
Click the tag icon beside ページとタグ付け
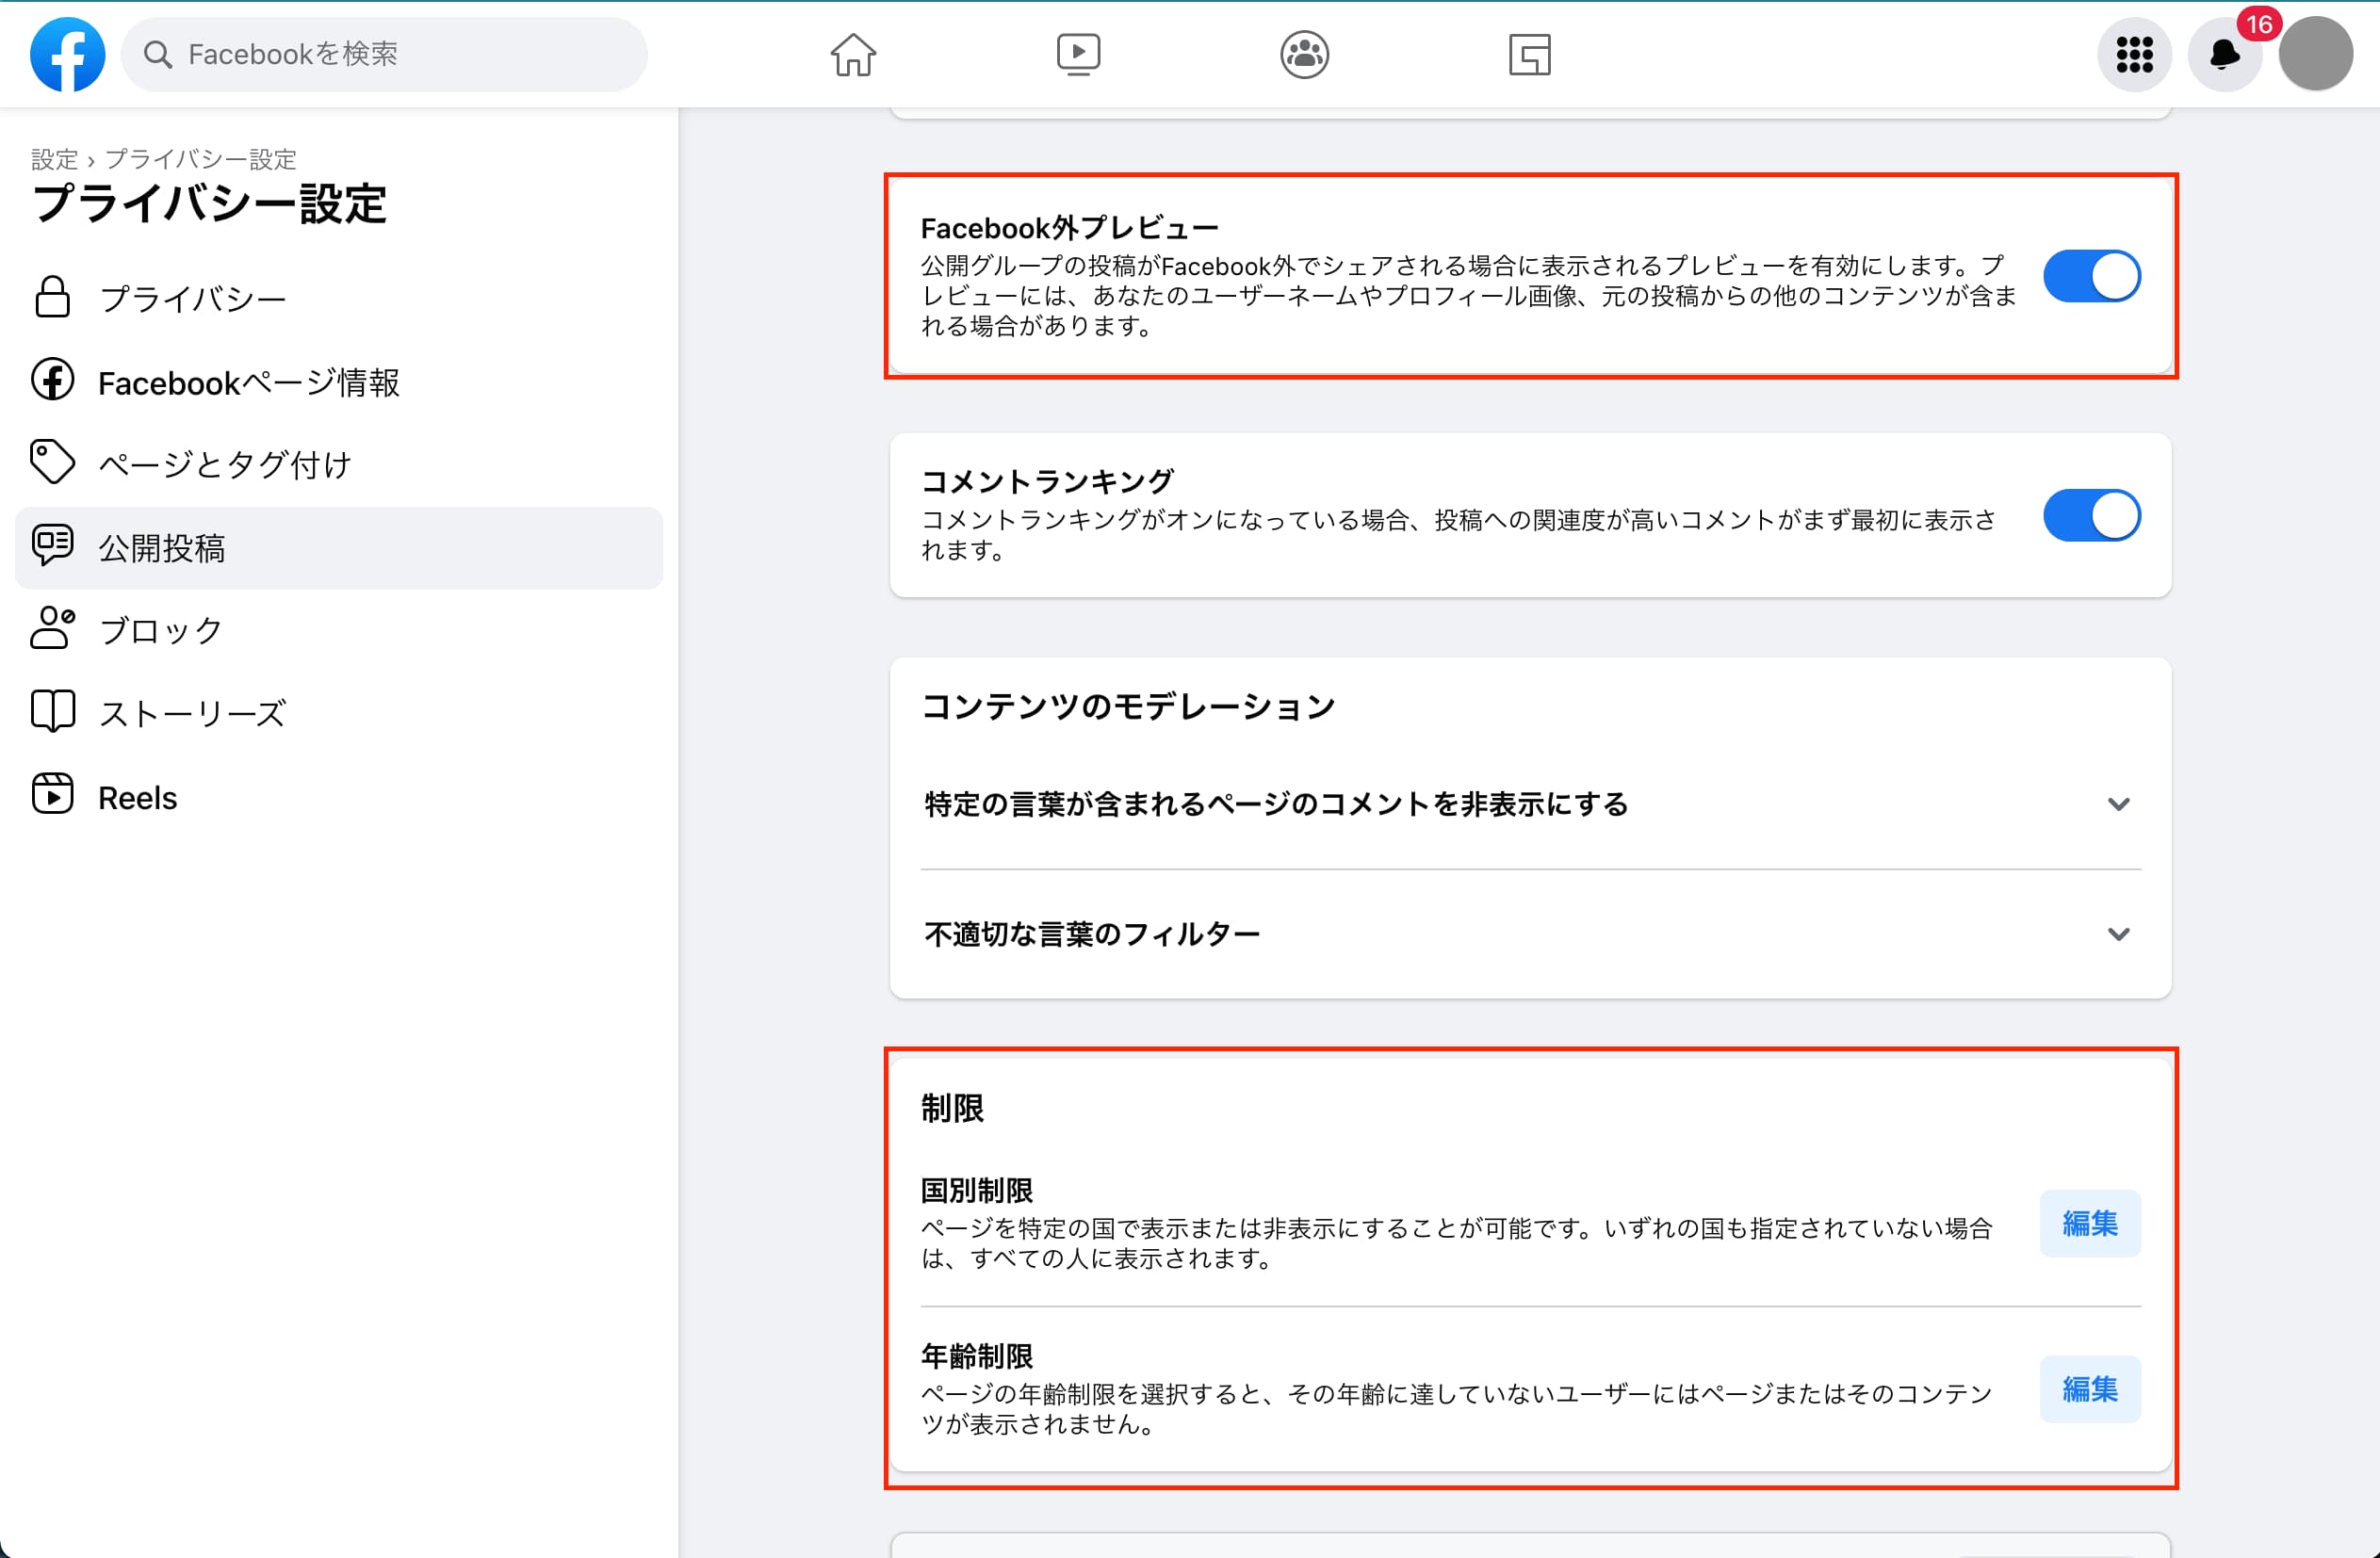(x=52, y=462)
